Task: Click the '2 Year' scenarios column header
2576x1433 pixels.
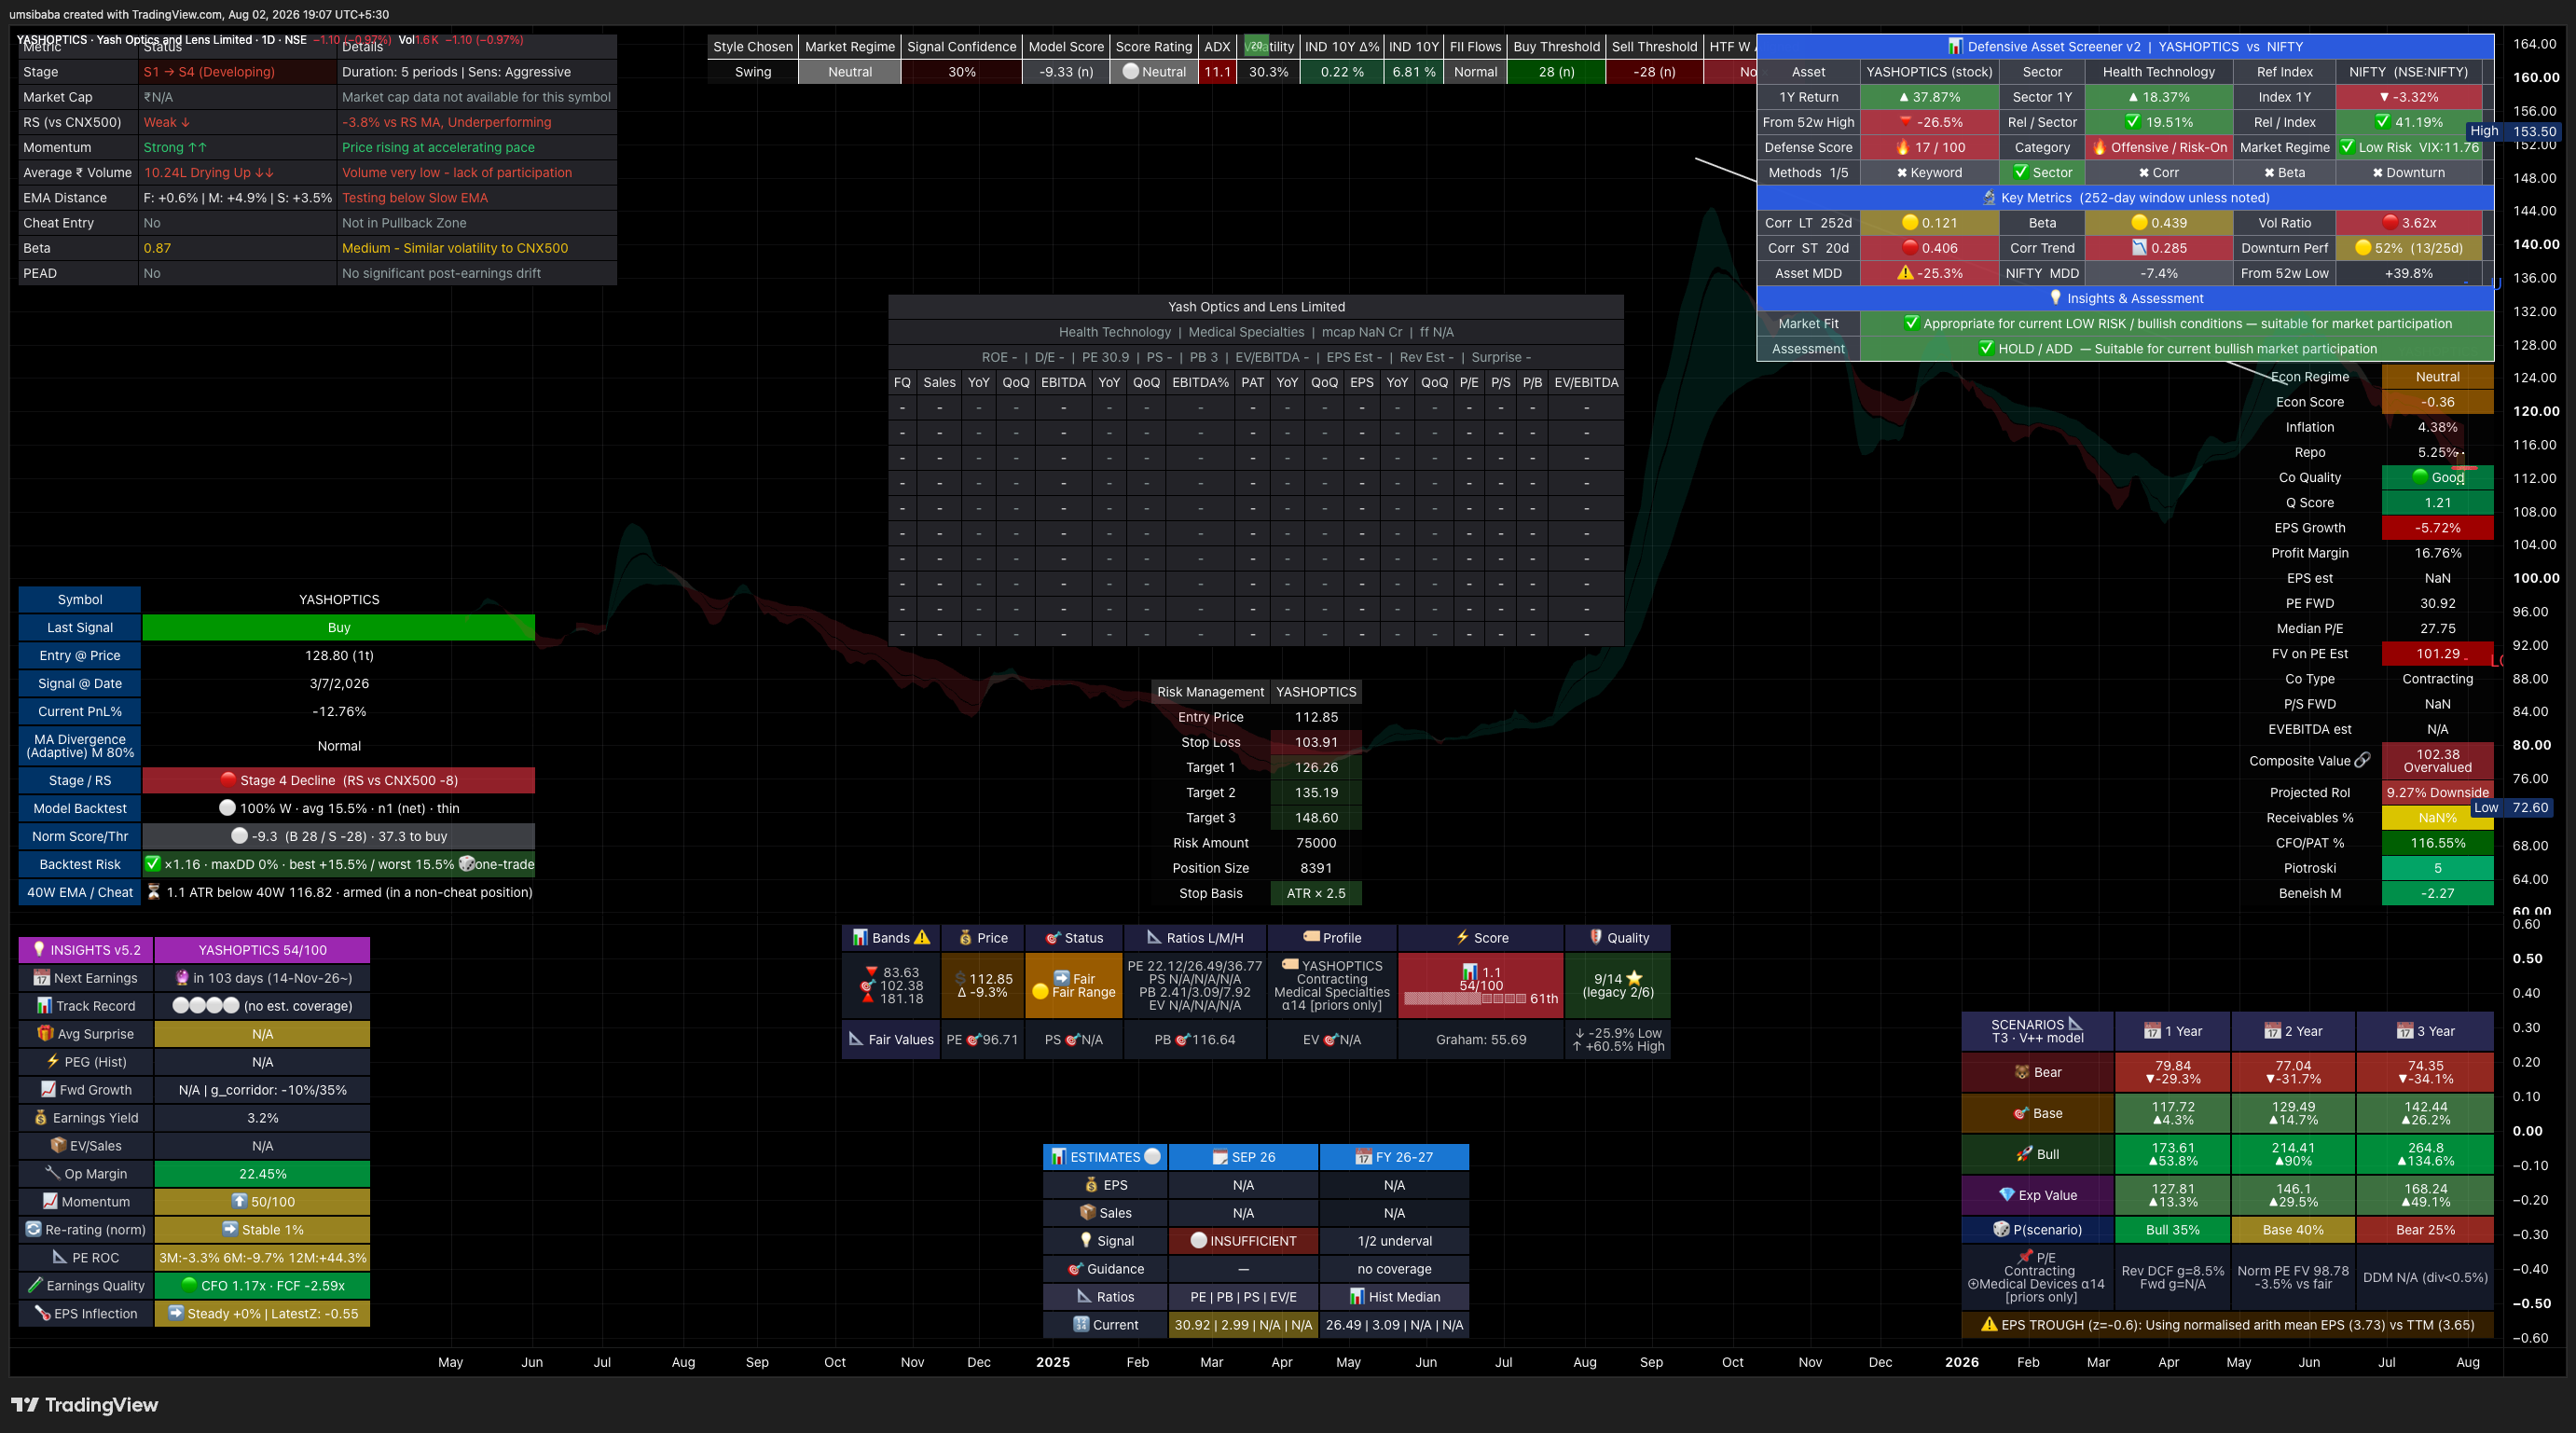Action: [x=2294, y=1031]
